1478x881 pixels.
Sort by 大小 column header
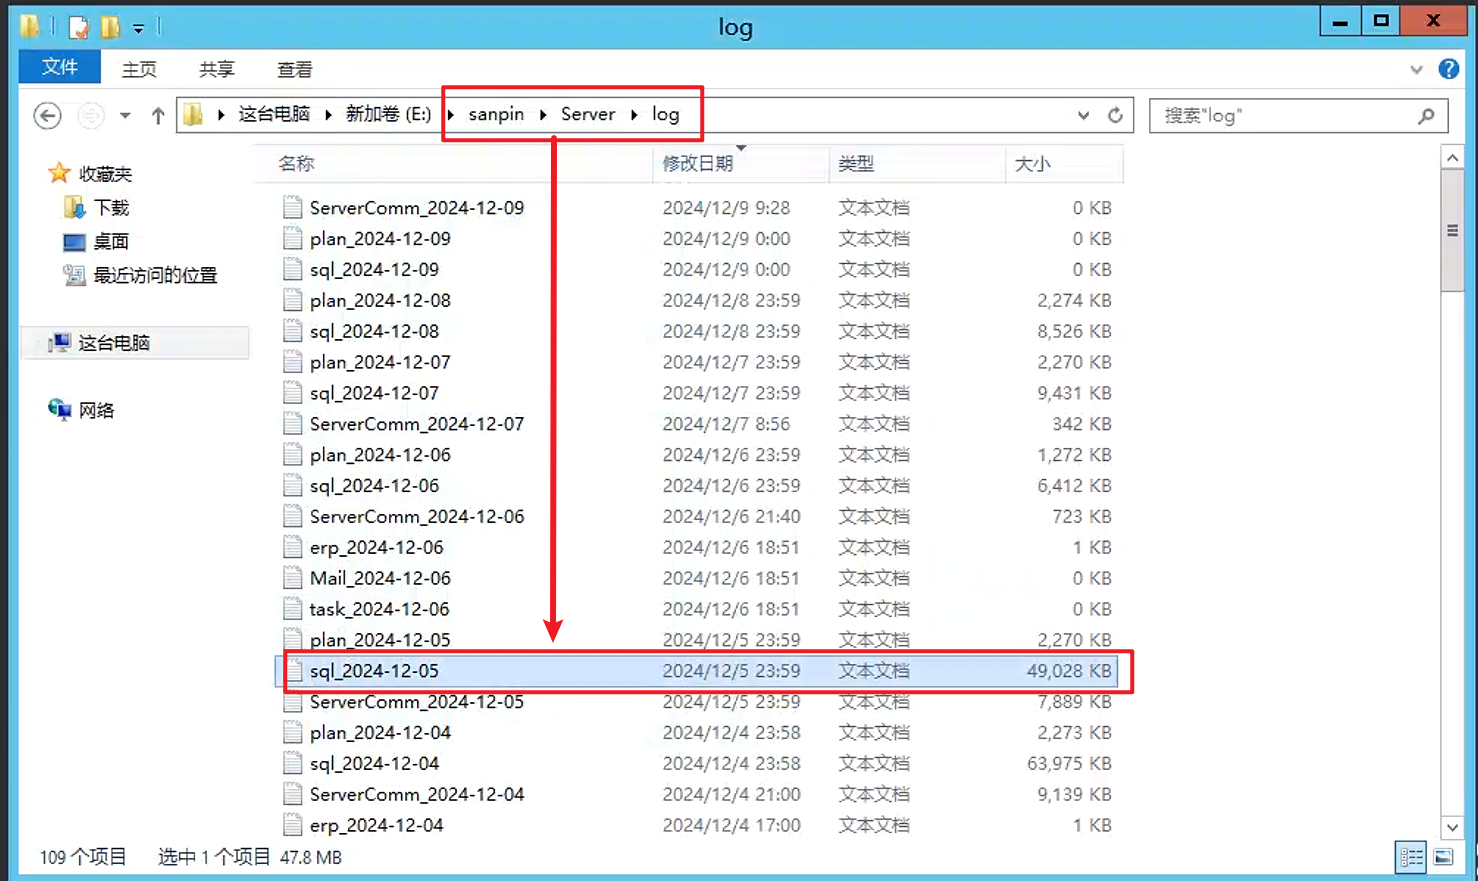click(x=1064, y=164)
